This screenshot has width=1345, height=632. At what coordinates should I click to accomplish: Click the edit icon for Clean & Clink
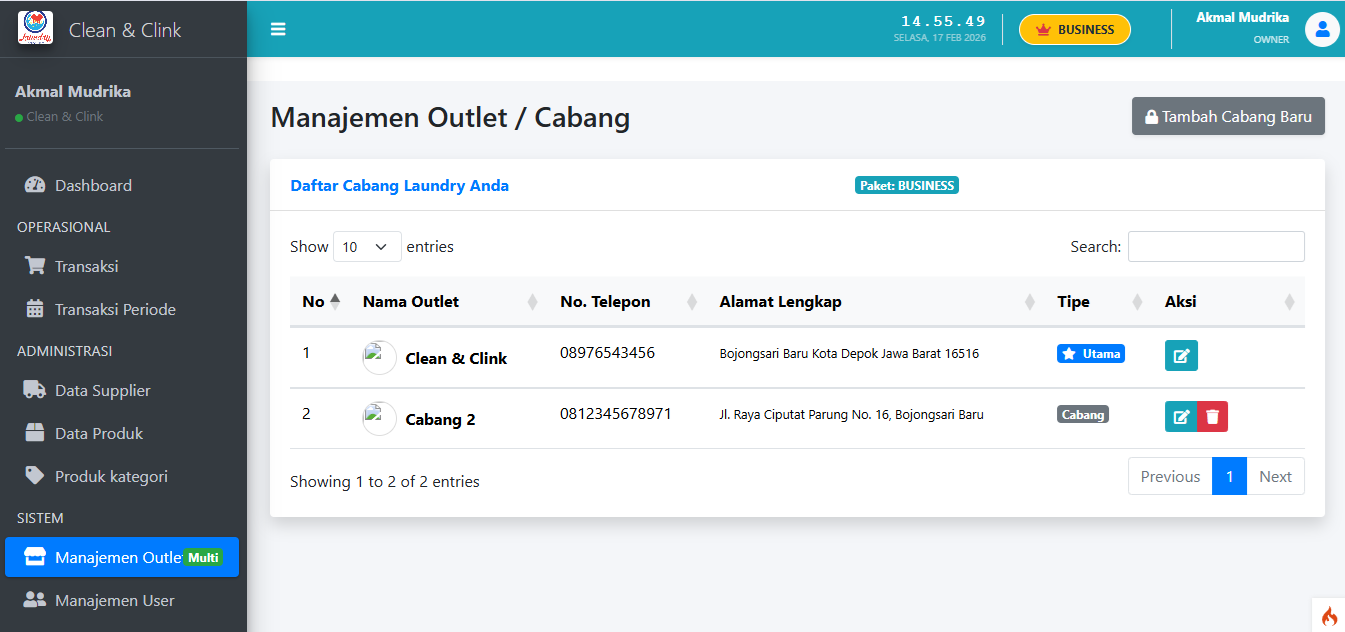click(1181, 356)
